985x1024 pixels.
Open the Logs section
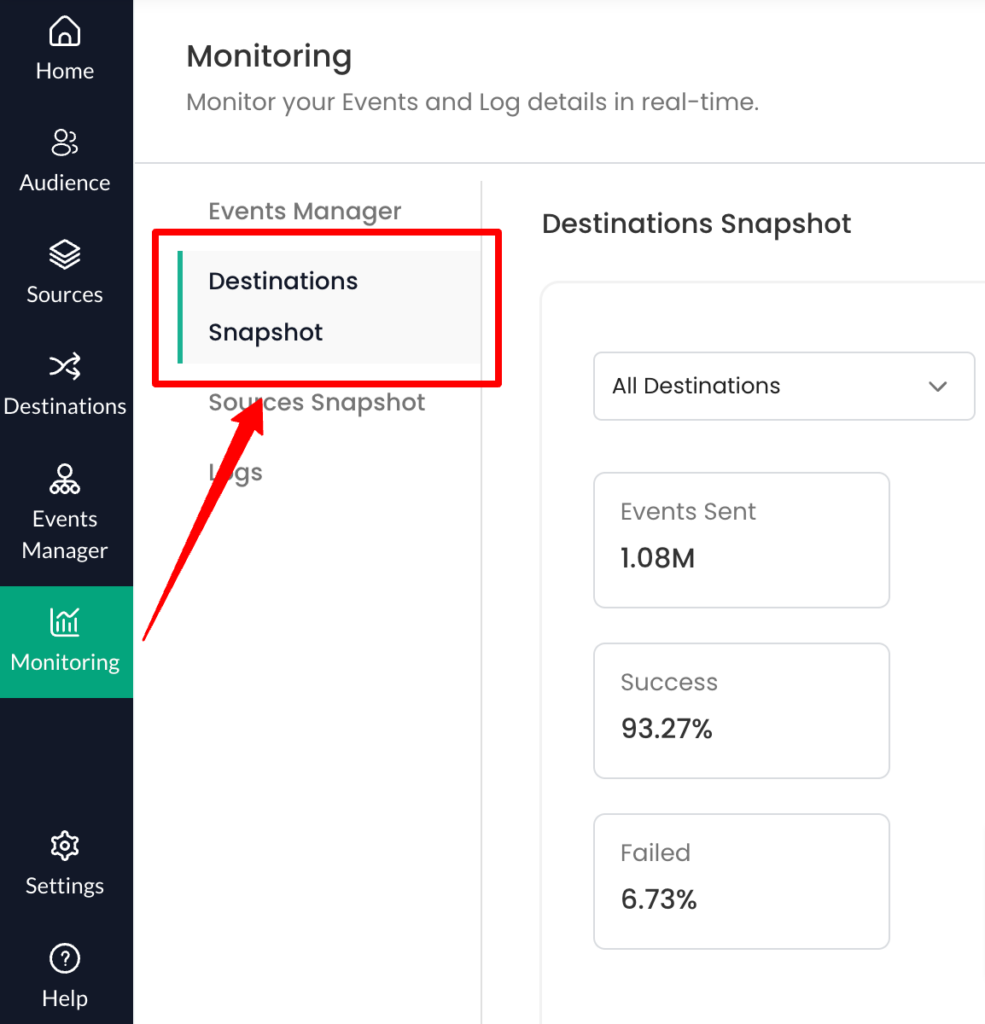(x=236, y=472)
